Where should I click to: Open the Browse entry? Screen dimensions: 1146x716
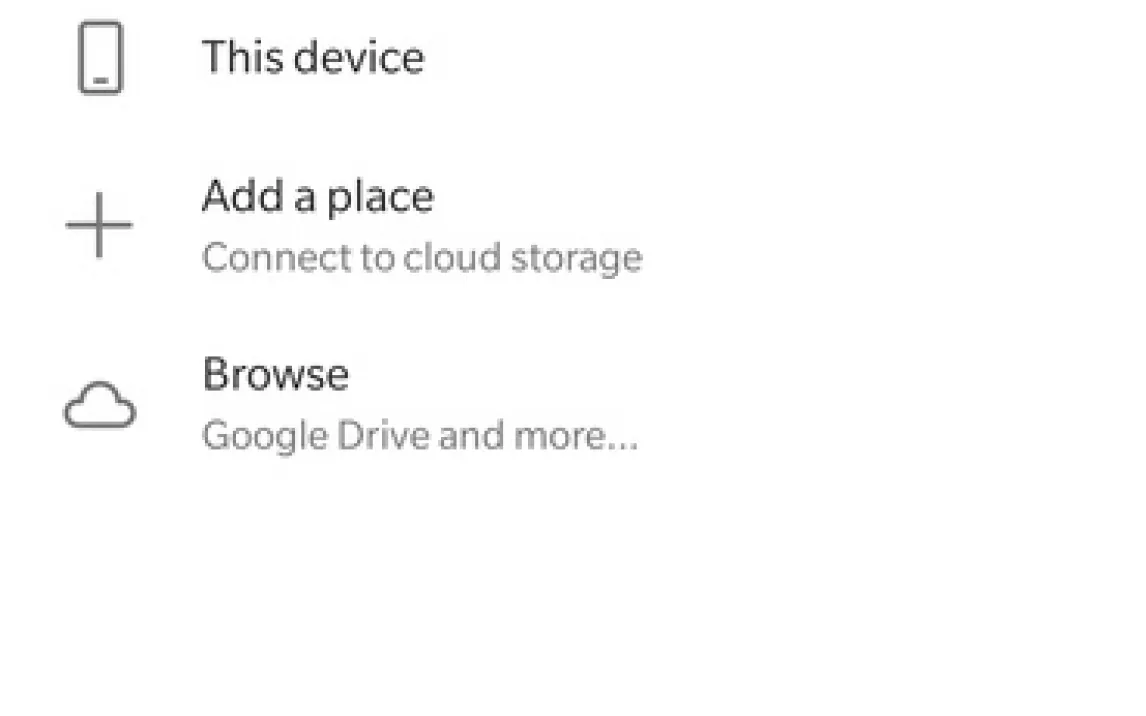click(x=275, y=376)
